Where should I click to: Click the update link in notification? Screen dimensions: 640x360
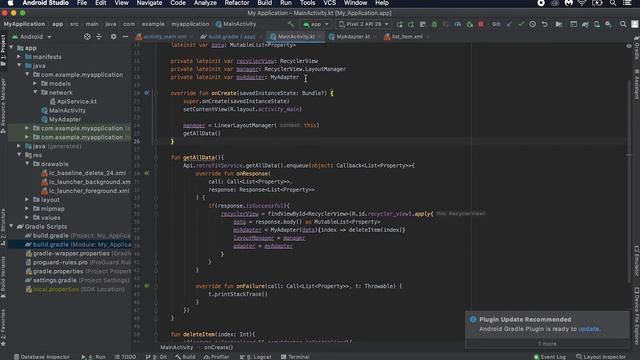pyautogui.click(x=589, y=329)
